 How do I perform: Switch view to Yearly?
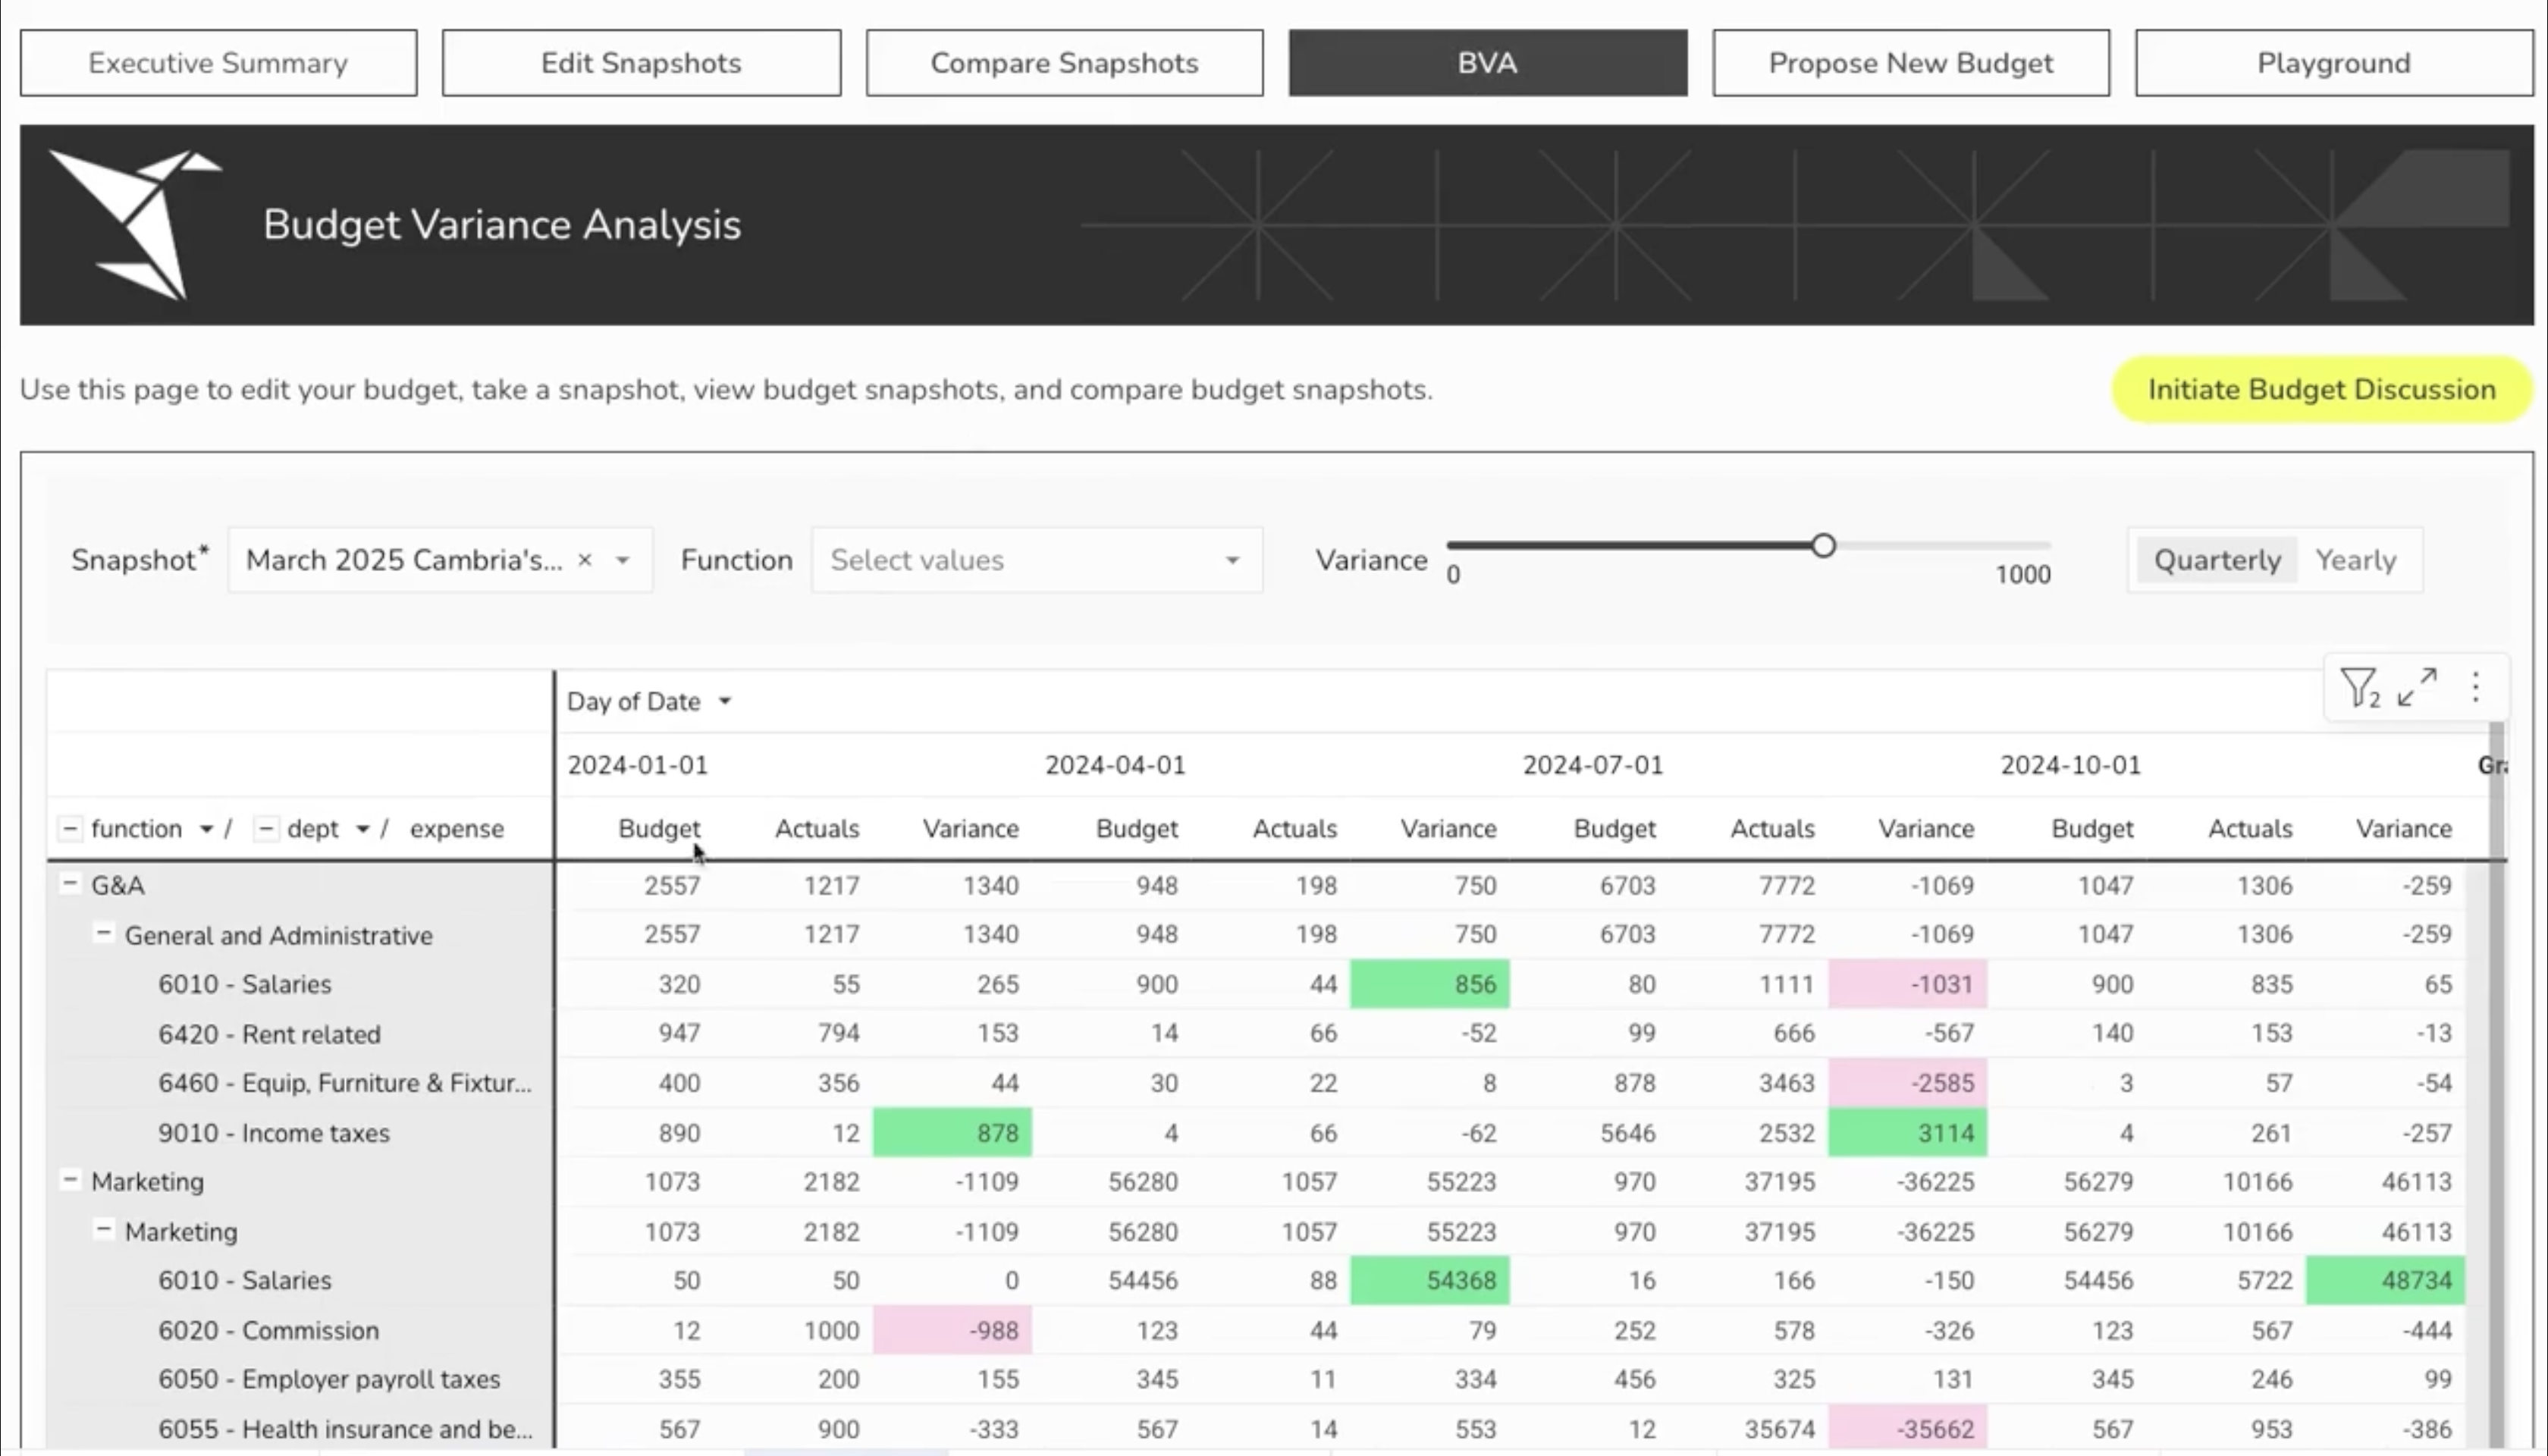pyautogui.click(x=2355, y=560)
